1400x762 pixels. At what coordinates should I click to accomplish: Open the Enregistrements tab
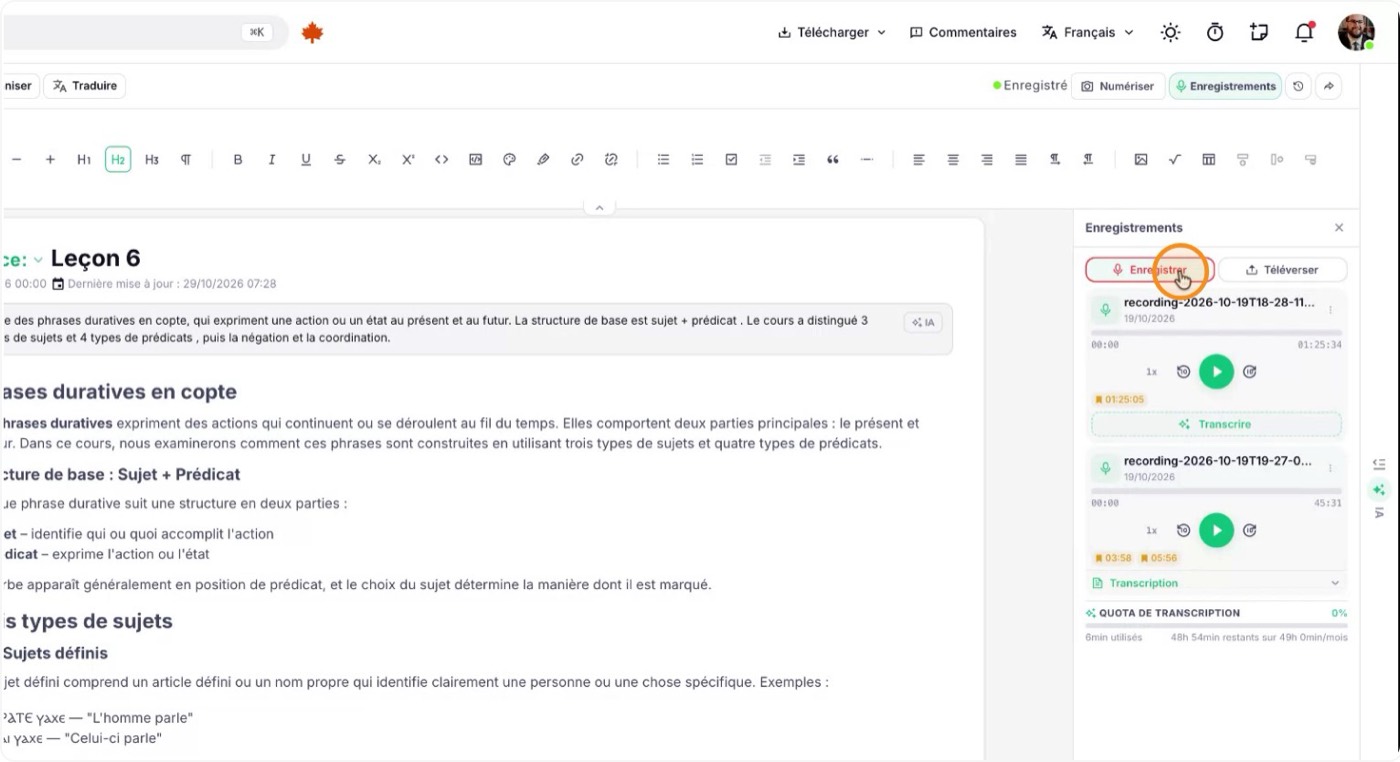point(1225,86)
